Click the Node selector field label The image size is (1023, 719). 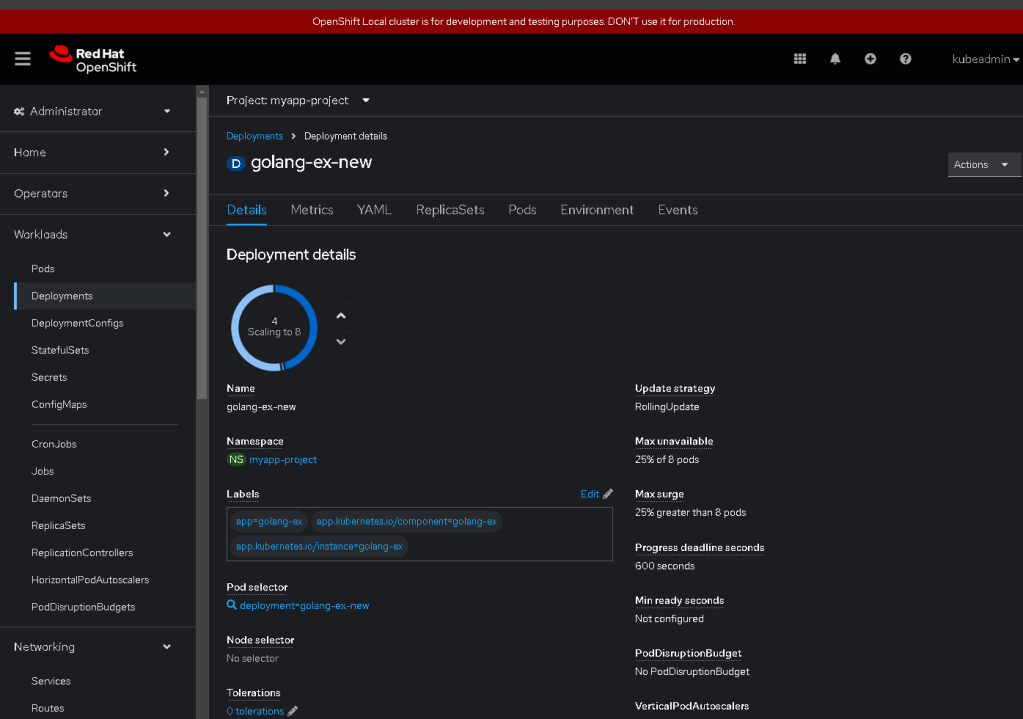(260, 640)
